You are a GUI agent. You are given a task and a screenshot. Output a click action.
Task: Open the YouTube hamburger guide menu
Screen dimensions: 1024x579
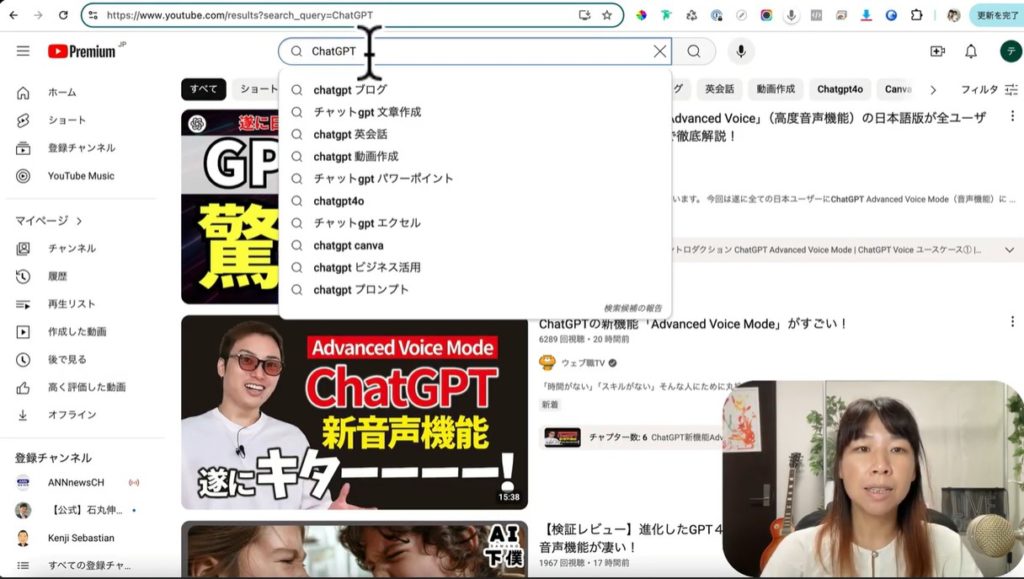pyautogui.click(x=23, y=51)
